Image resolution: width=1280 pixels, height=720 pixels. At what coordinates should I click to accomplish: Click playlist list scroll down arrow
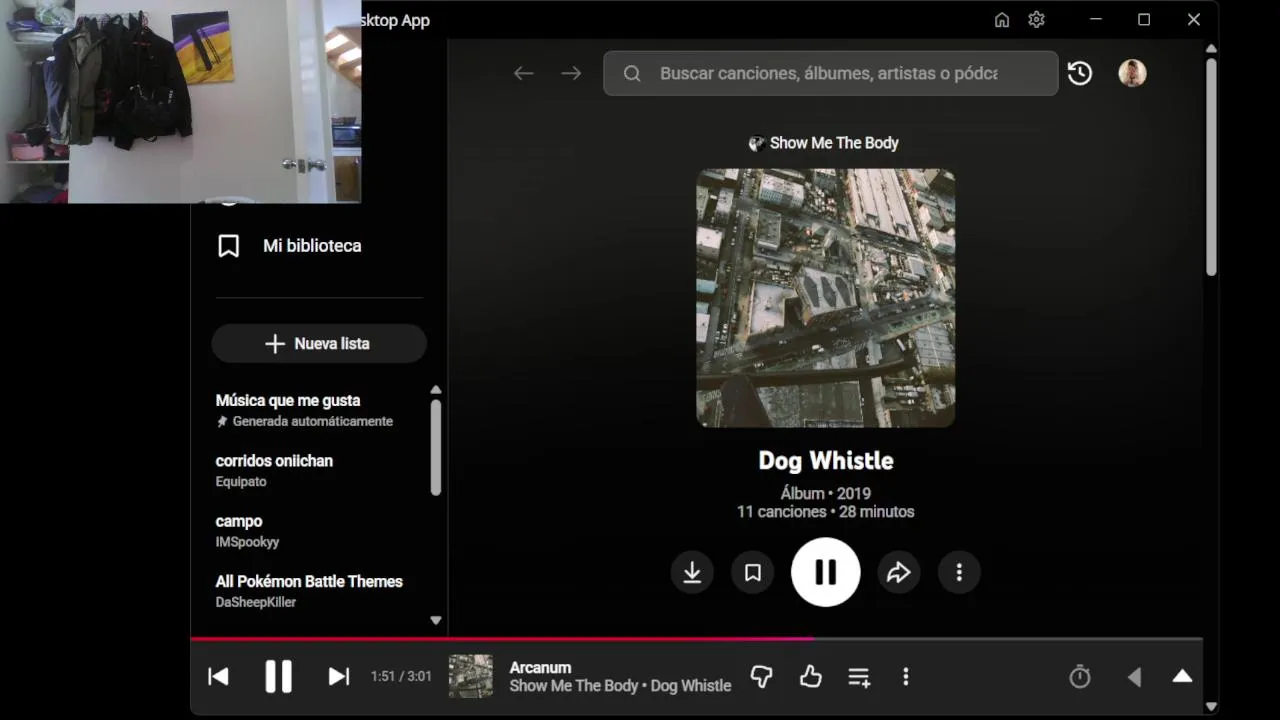point(436,620)
